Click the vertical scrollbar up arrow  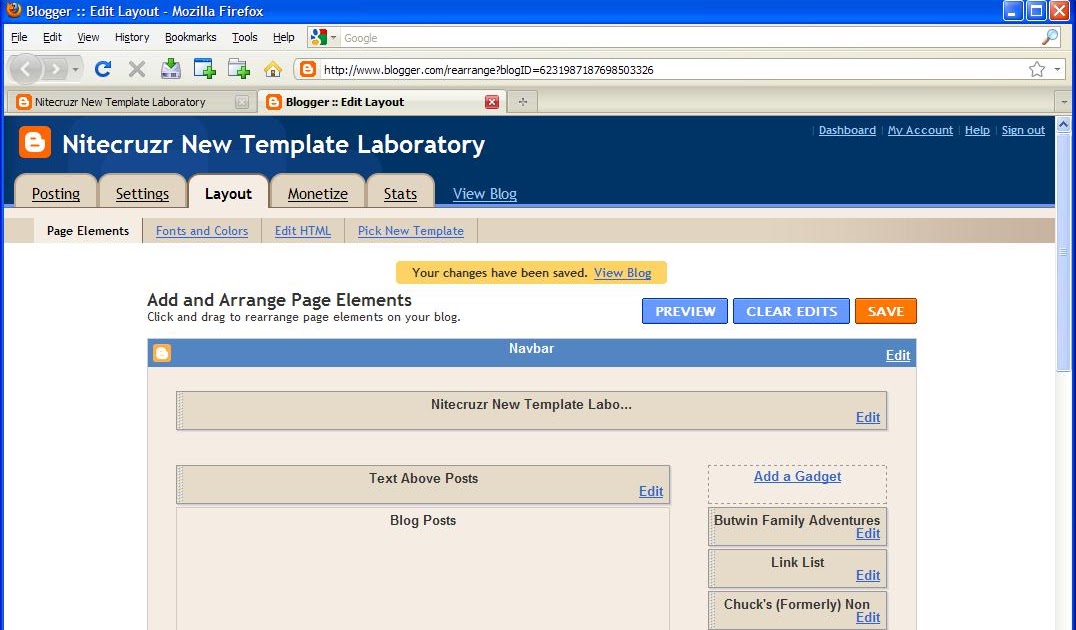1064,124
